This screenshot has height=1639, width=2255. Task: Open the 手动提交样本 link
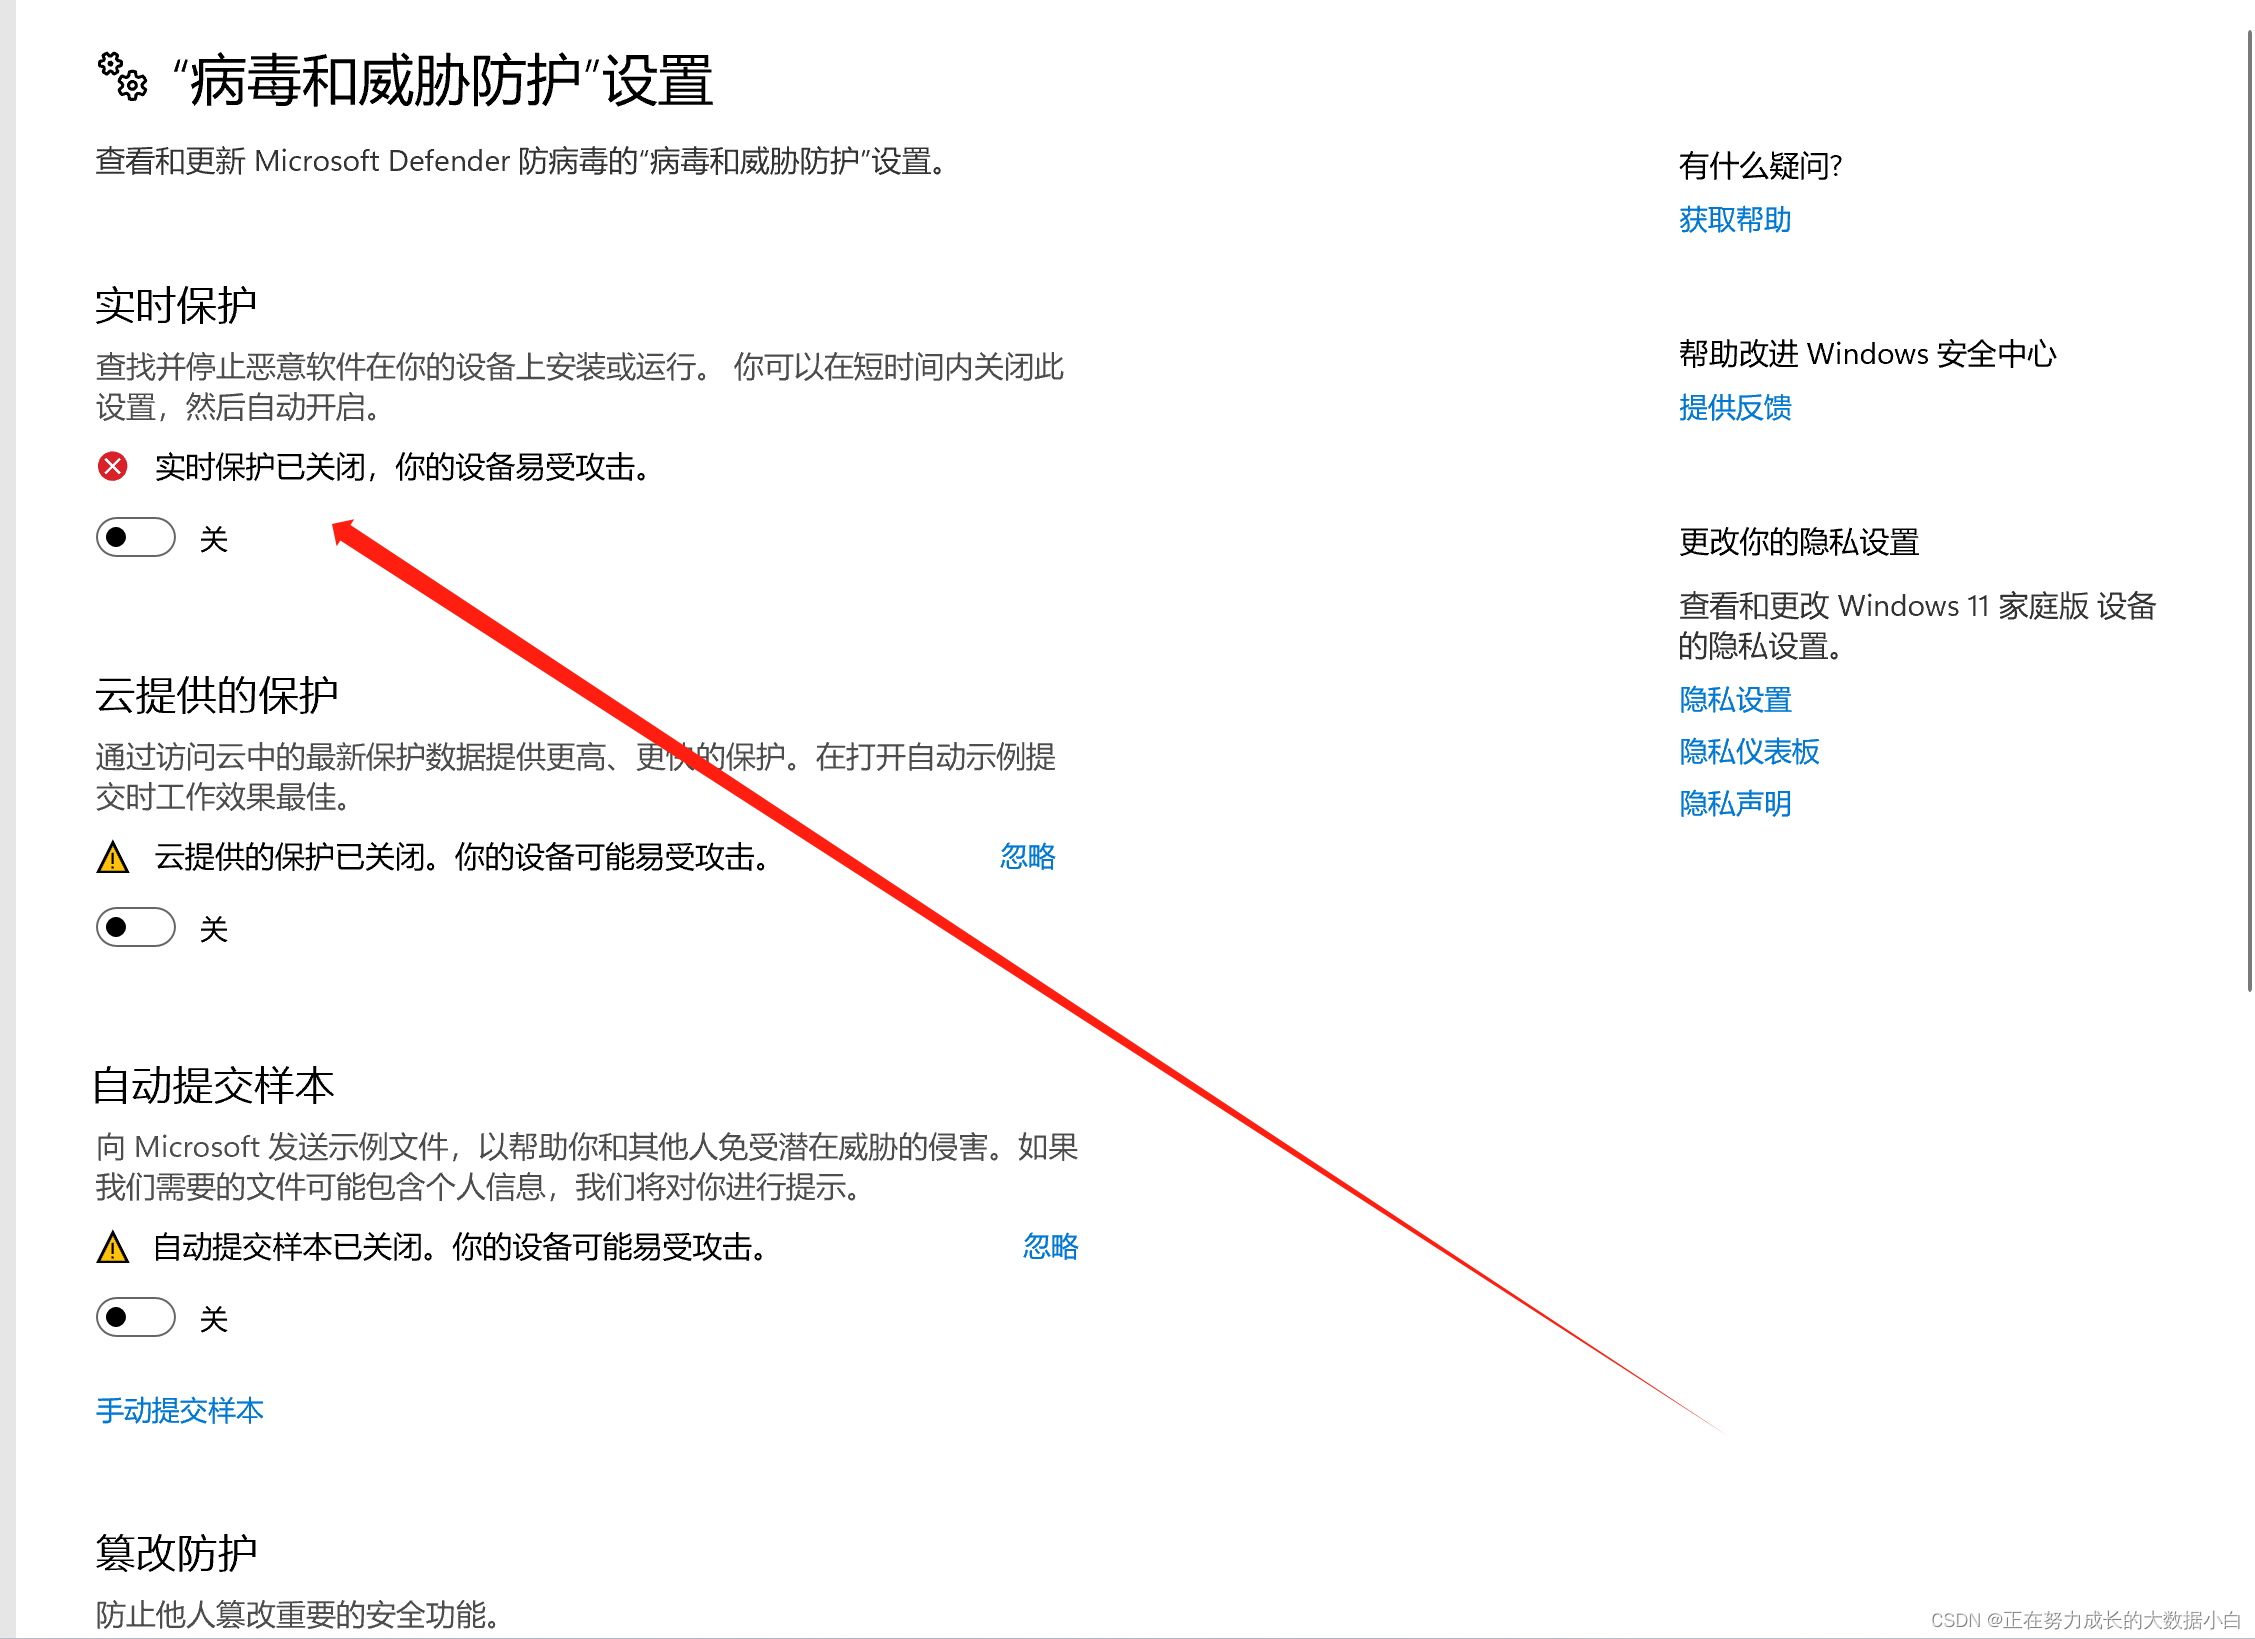pyautogui.click(x=180, y=1411)
